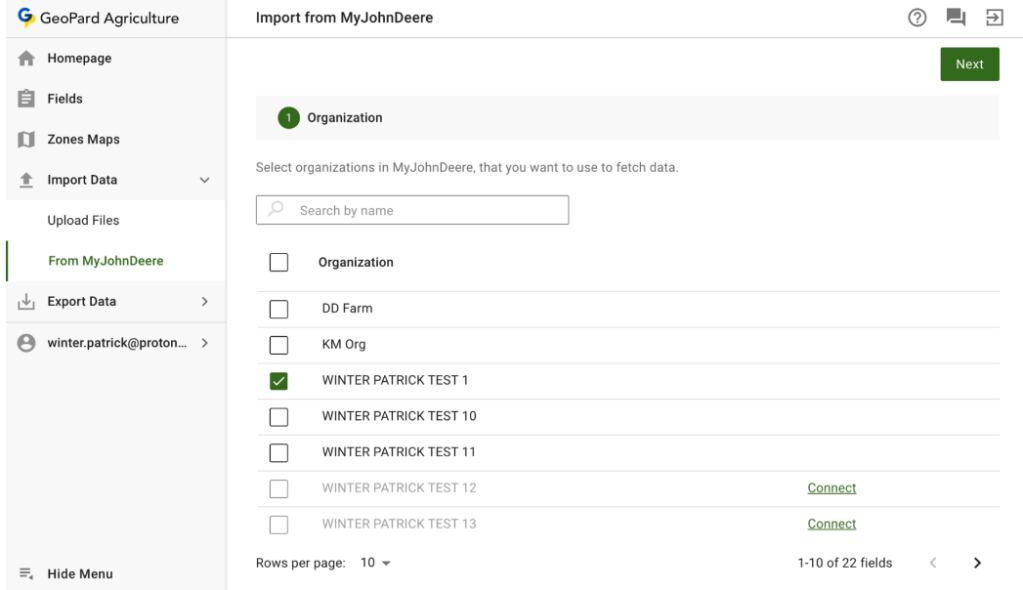Click the Fields clipboard icon
This screenshot has height=590, width=1023.
click(27, 99)
